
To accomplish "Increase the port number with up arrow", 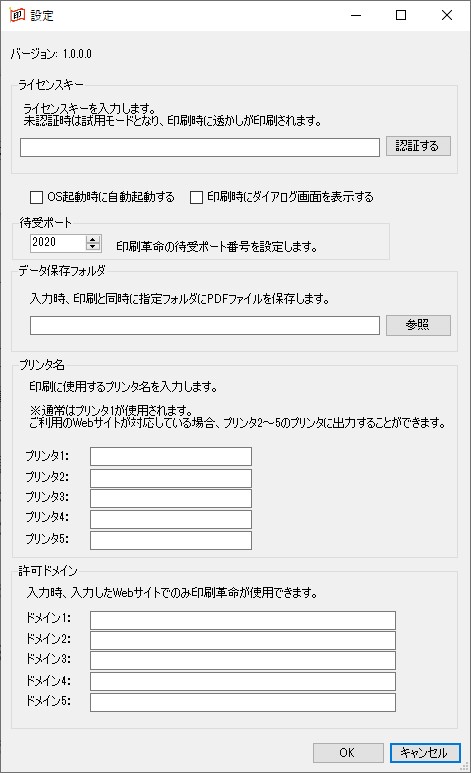I will click(x=92, y=239).
